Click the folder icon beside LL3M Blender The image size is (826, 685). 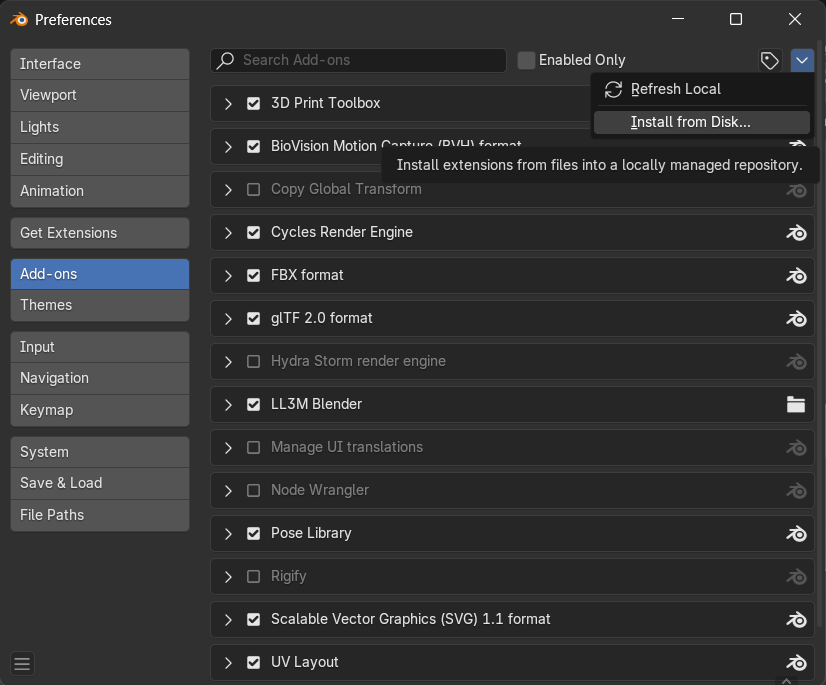pos(796,405)
